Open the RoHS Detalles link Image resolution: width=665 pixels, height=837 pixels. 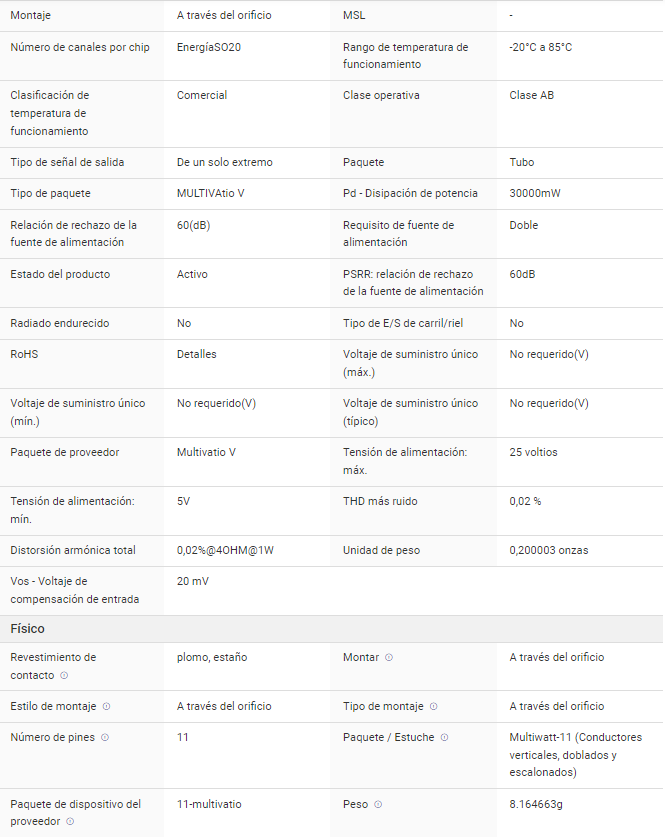click(x=196, y=354)
